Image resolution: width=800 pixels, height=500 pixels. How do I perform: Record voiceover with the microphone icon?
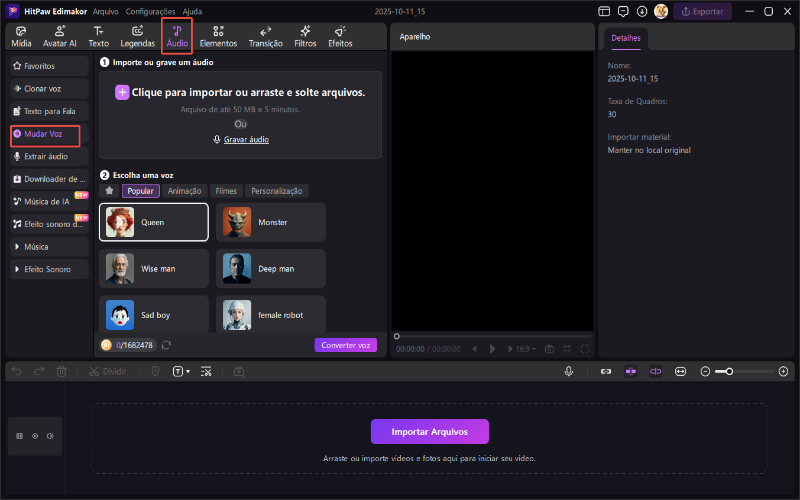tap(569, 371)
